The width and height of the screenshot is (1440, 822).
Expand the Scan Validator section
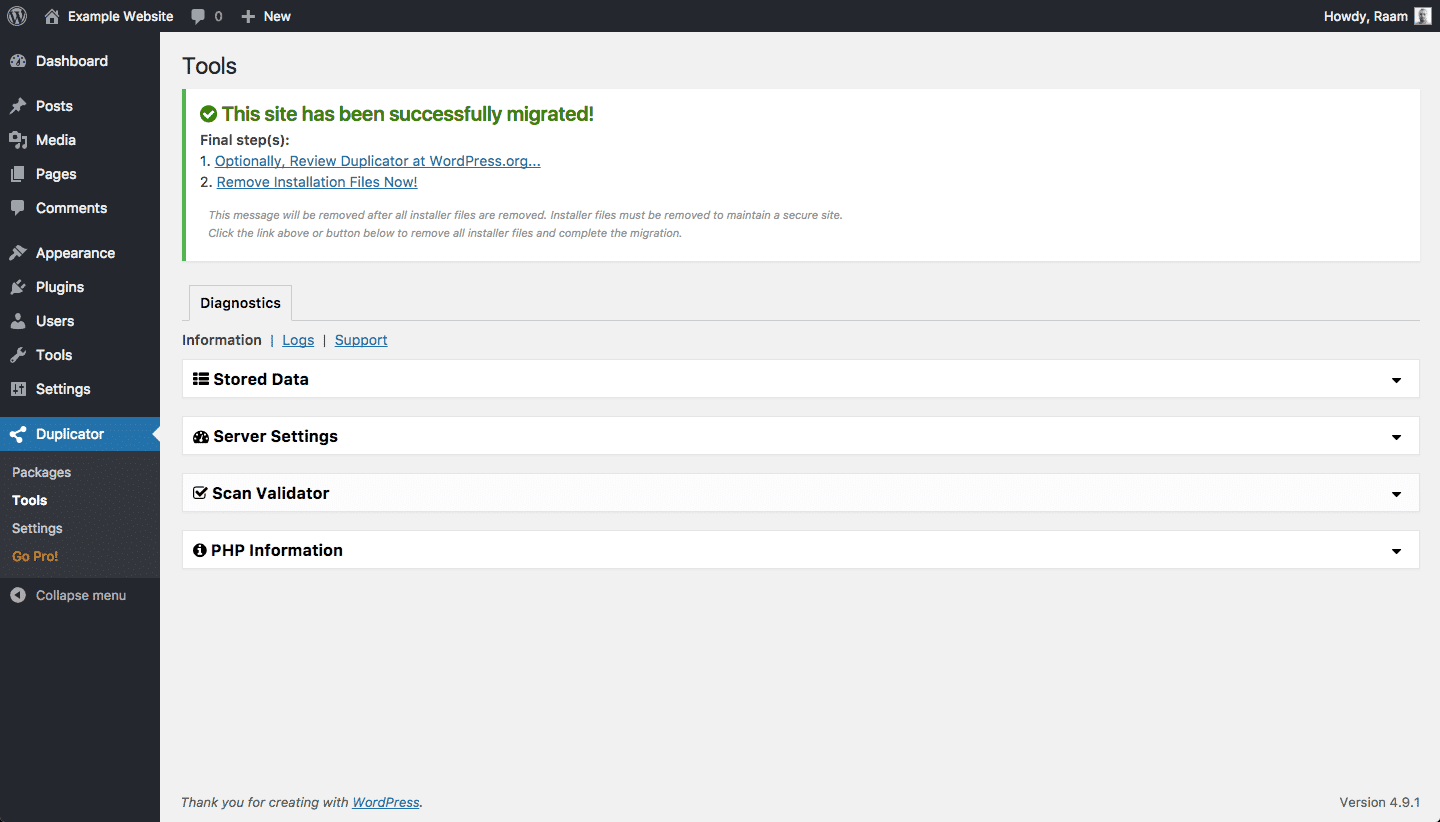click(x=800, y=492)
